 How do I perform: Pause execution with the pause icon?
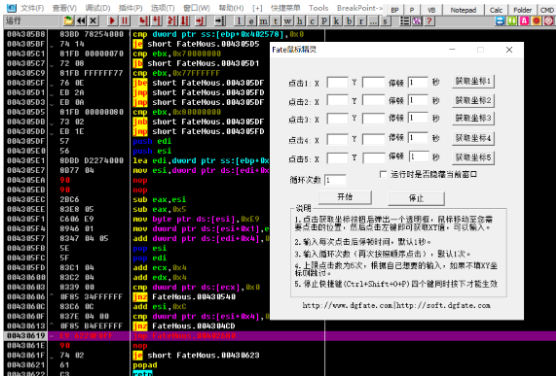coord(124,21)
